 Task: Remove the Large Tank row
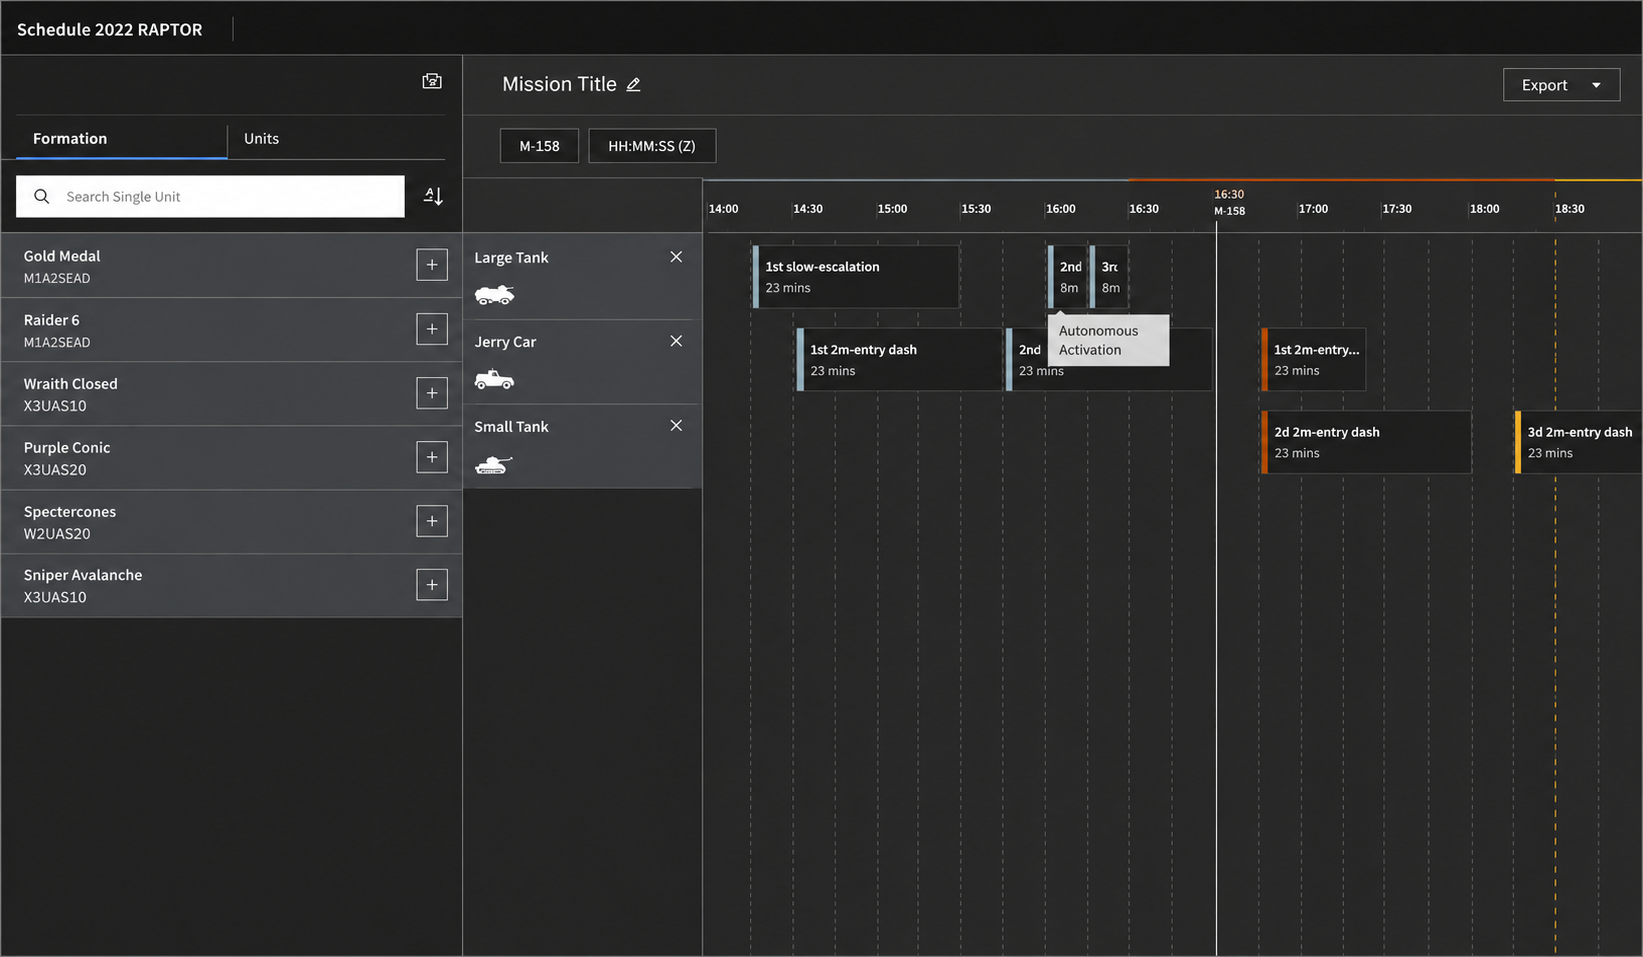pos(676,257)
